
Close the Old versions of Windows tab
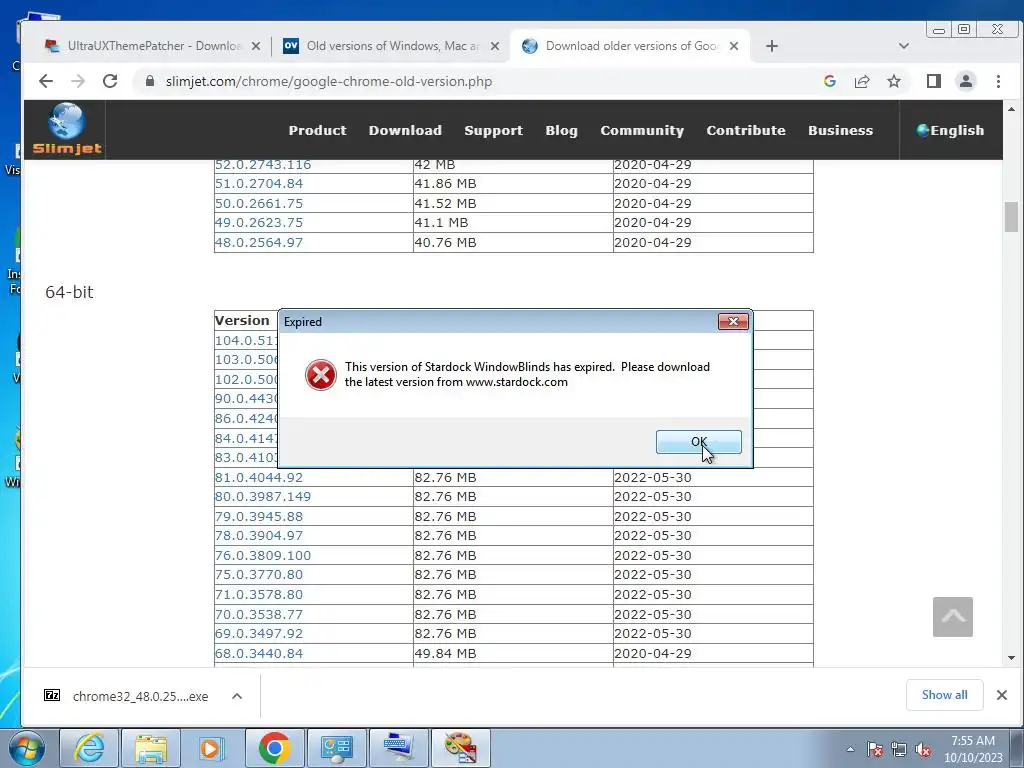pos(495,46)
